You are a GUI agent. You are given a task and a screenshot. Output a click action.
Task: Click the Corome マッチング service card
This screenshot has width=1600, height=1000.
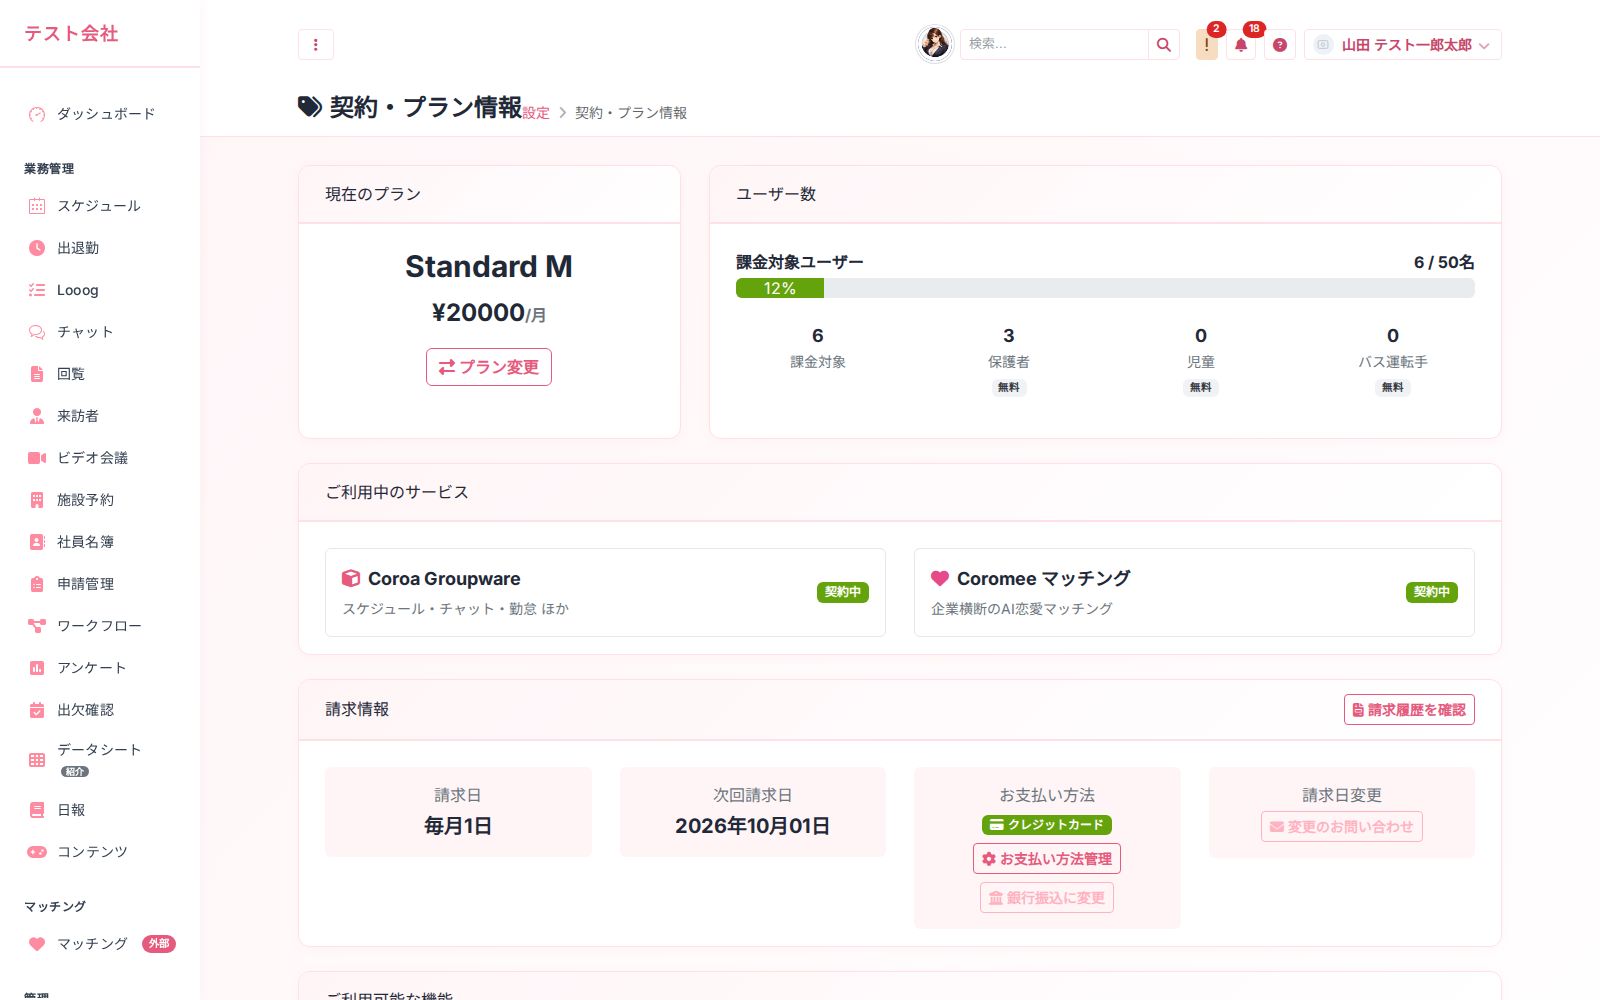1194,593
